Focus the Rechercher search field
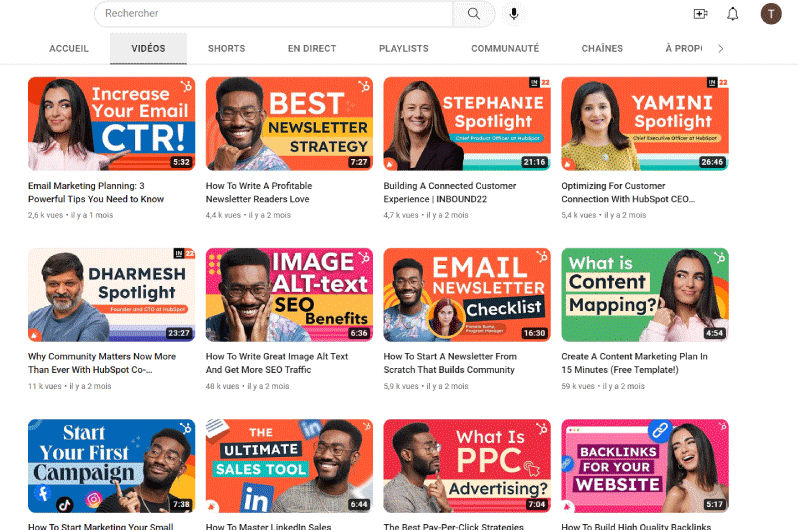 tap(273, 14)
